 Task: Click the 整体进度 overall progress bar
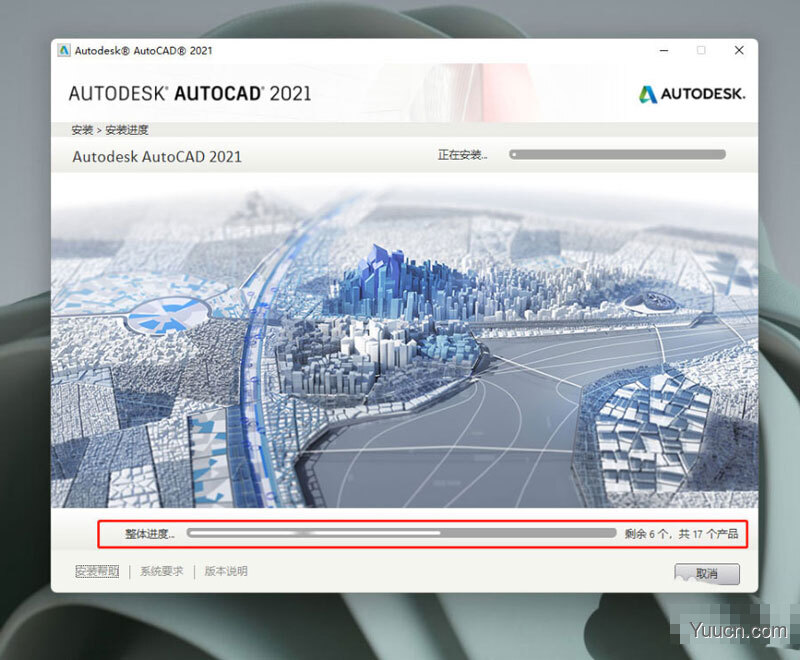(x=402, y=533)
